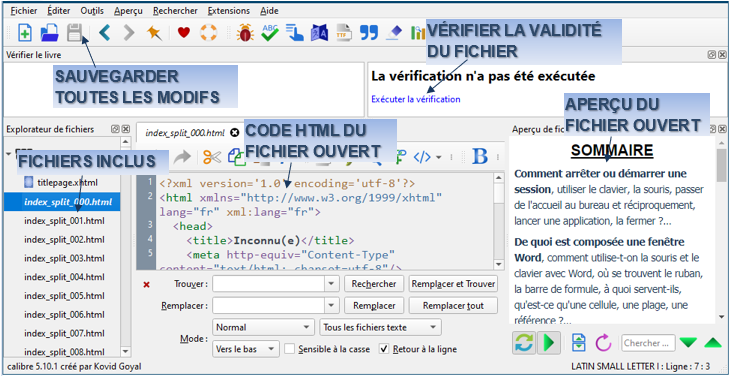Select titlepage.xhtml in the file explorer
This screenshot has width=732, height=376.
(67, 182)
